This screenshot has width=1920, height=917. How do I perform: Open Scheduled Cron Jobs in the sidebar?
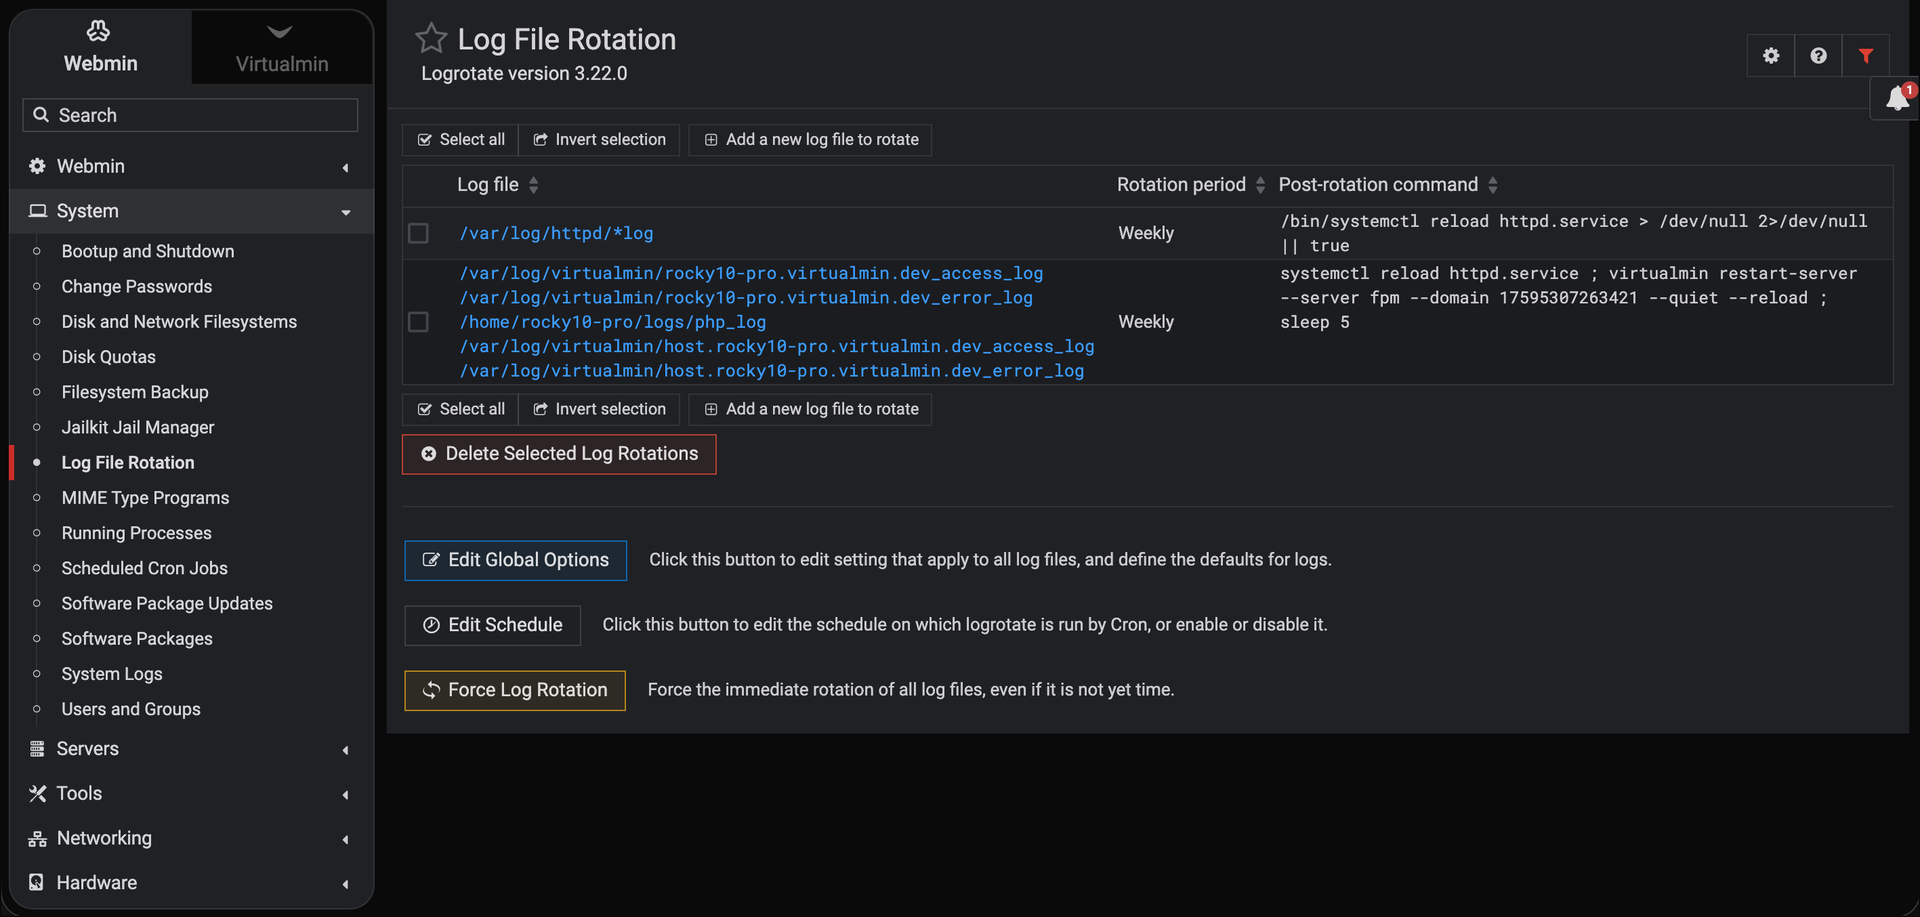(144, 568)
